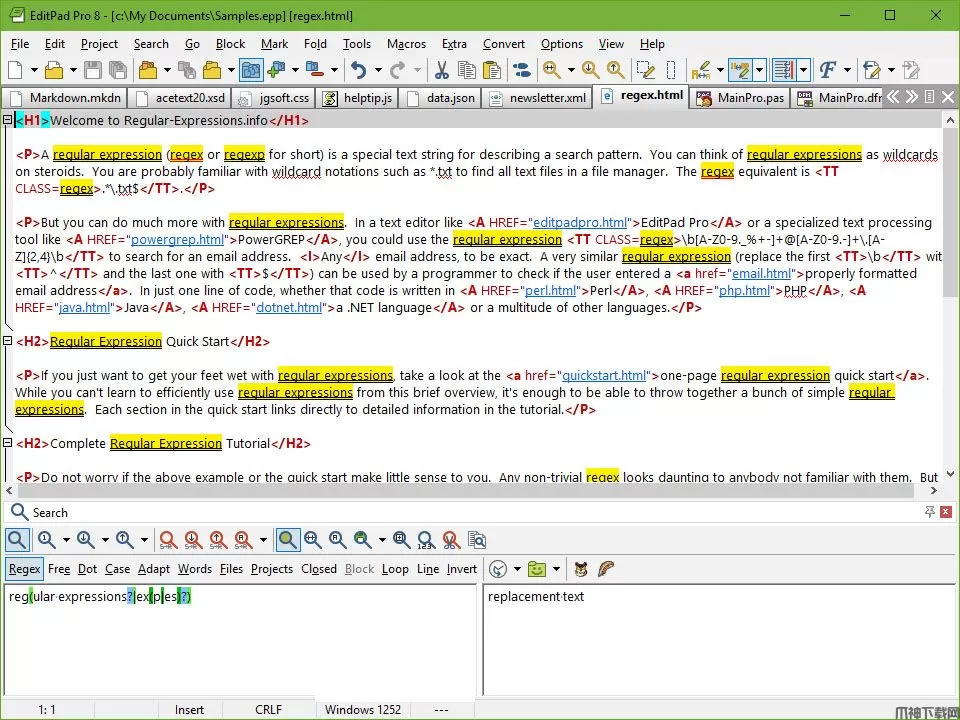
Task: Open the Convert menu
Action: coord(503,44)
